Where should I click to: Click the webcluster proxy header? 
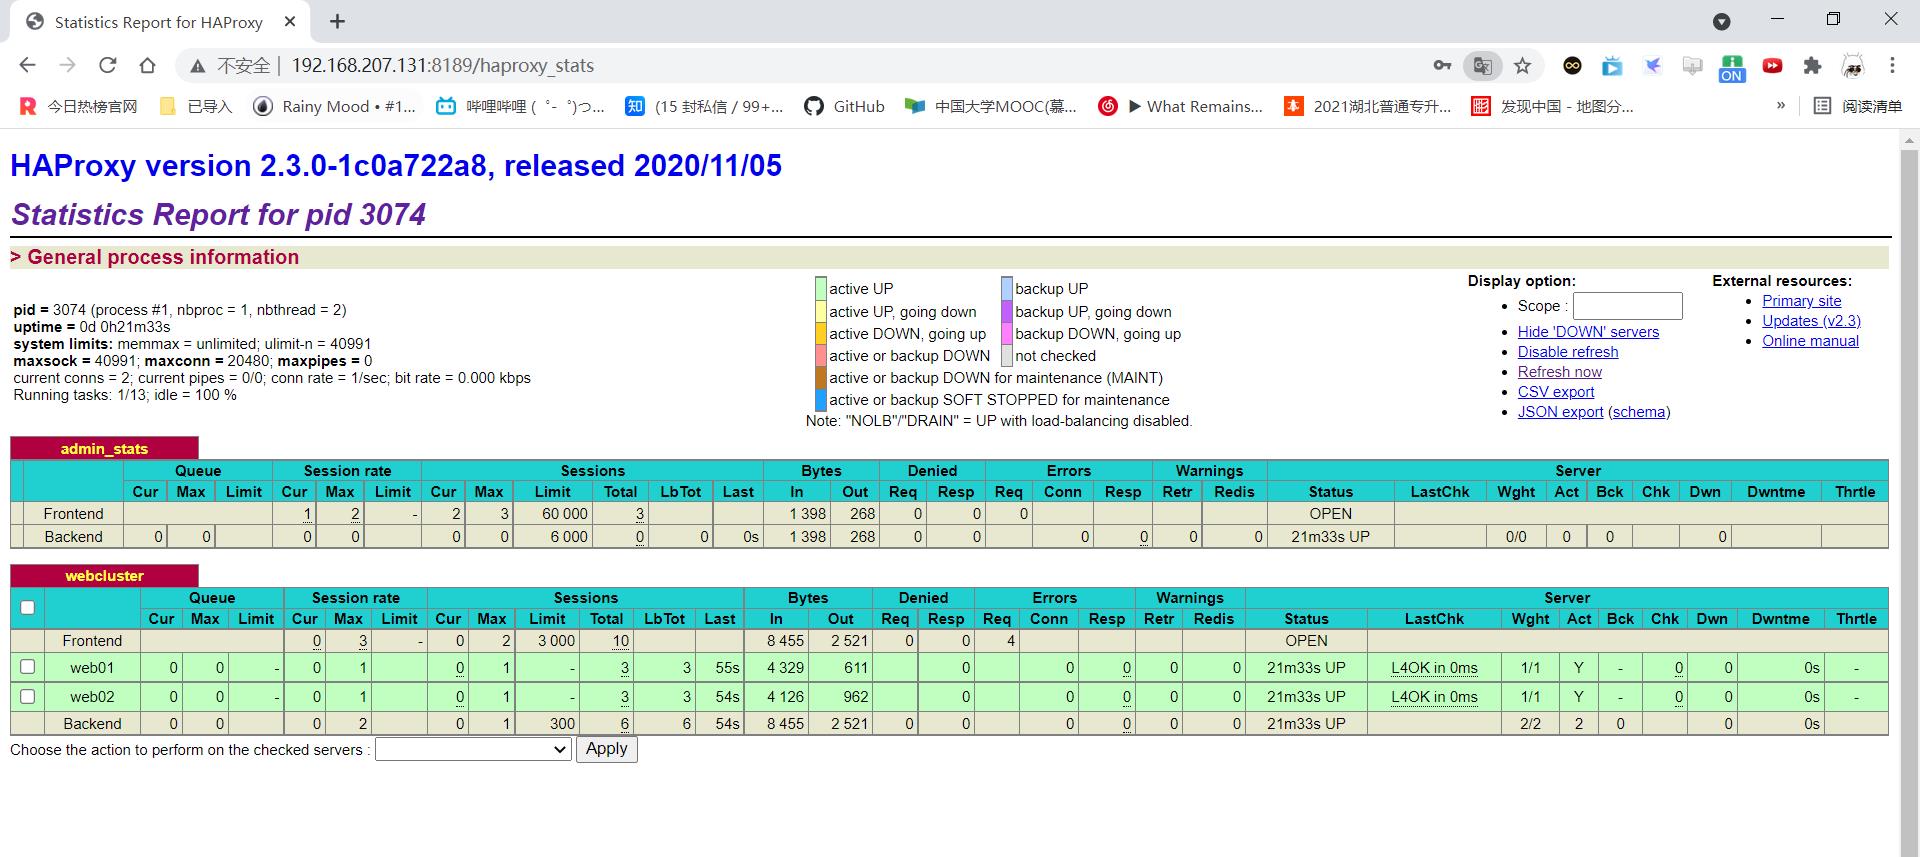tap(104, 576)
